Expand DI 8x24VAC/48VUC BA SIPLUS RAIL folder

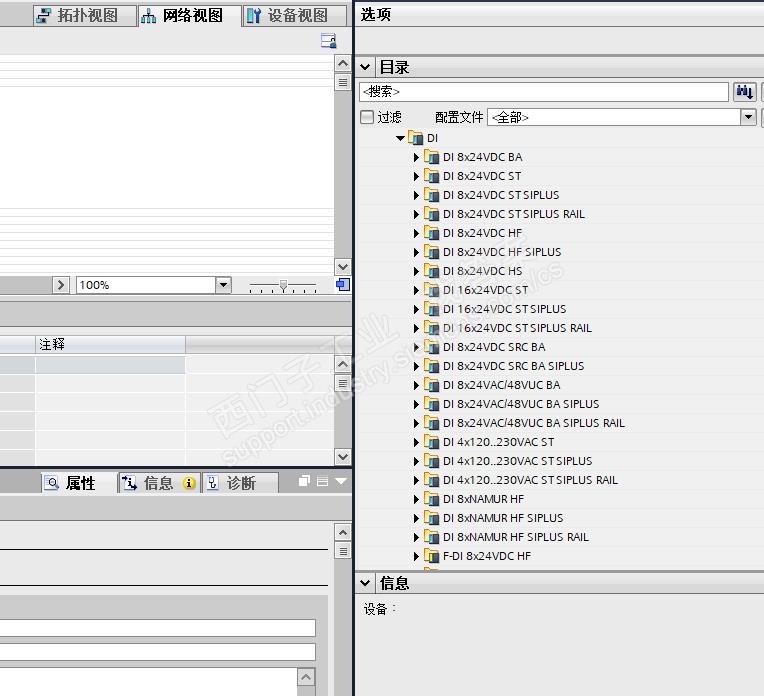[x=416, y=423]
